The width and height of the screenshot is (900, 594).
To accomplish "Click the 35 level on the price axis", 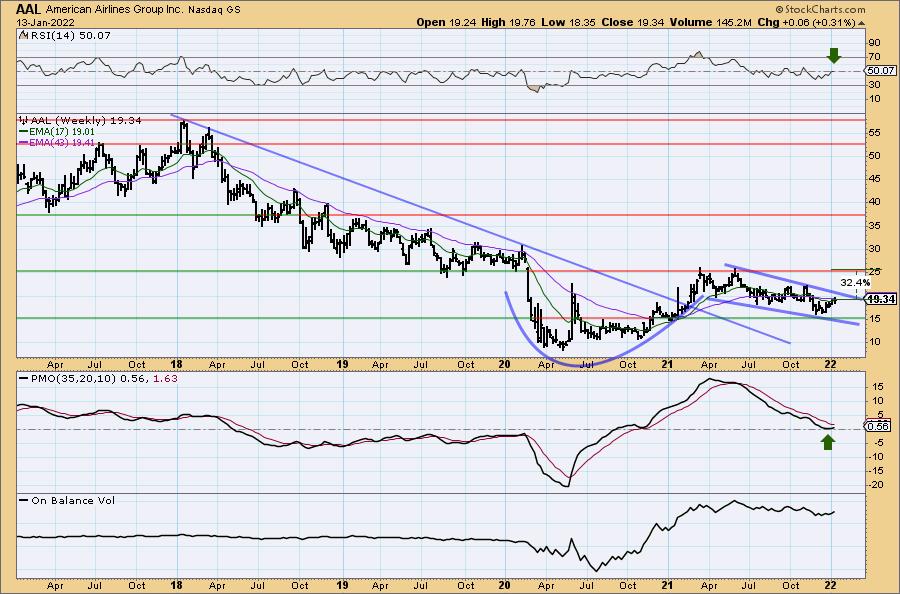I will (x=875, y=226).
